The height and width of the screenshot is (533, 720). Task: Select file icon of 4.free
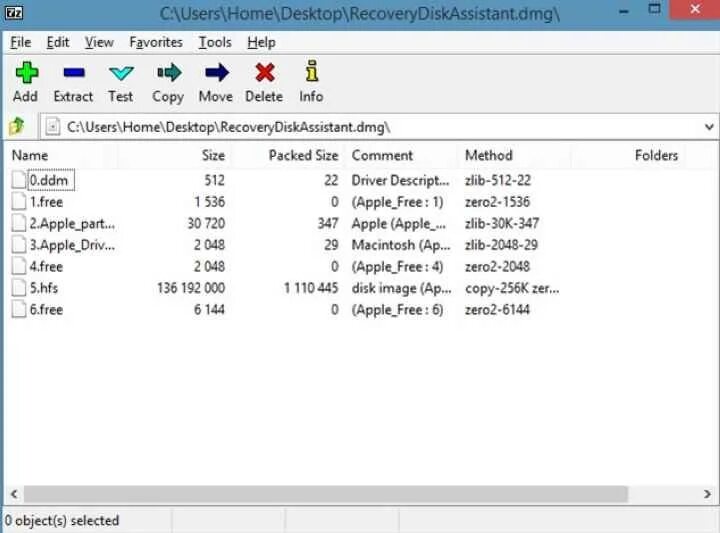19,266
